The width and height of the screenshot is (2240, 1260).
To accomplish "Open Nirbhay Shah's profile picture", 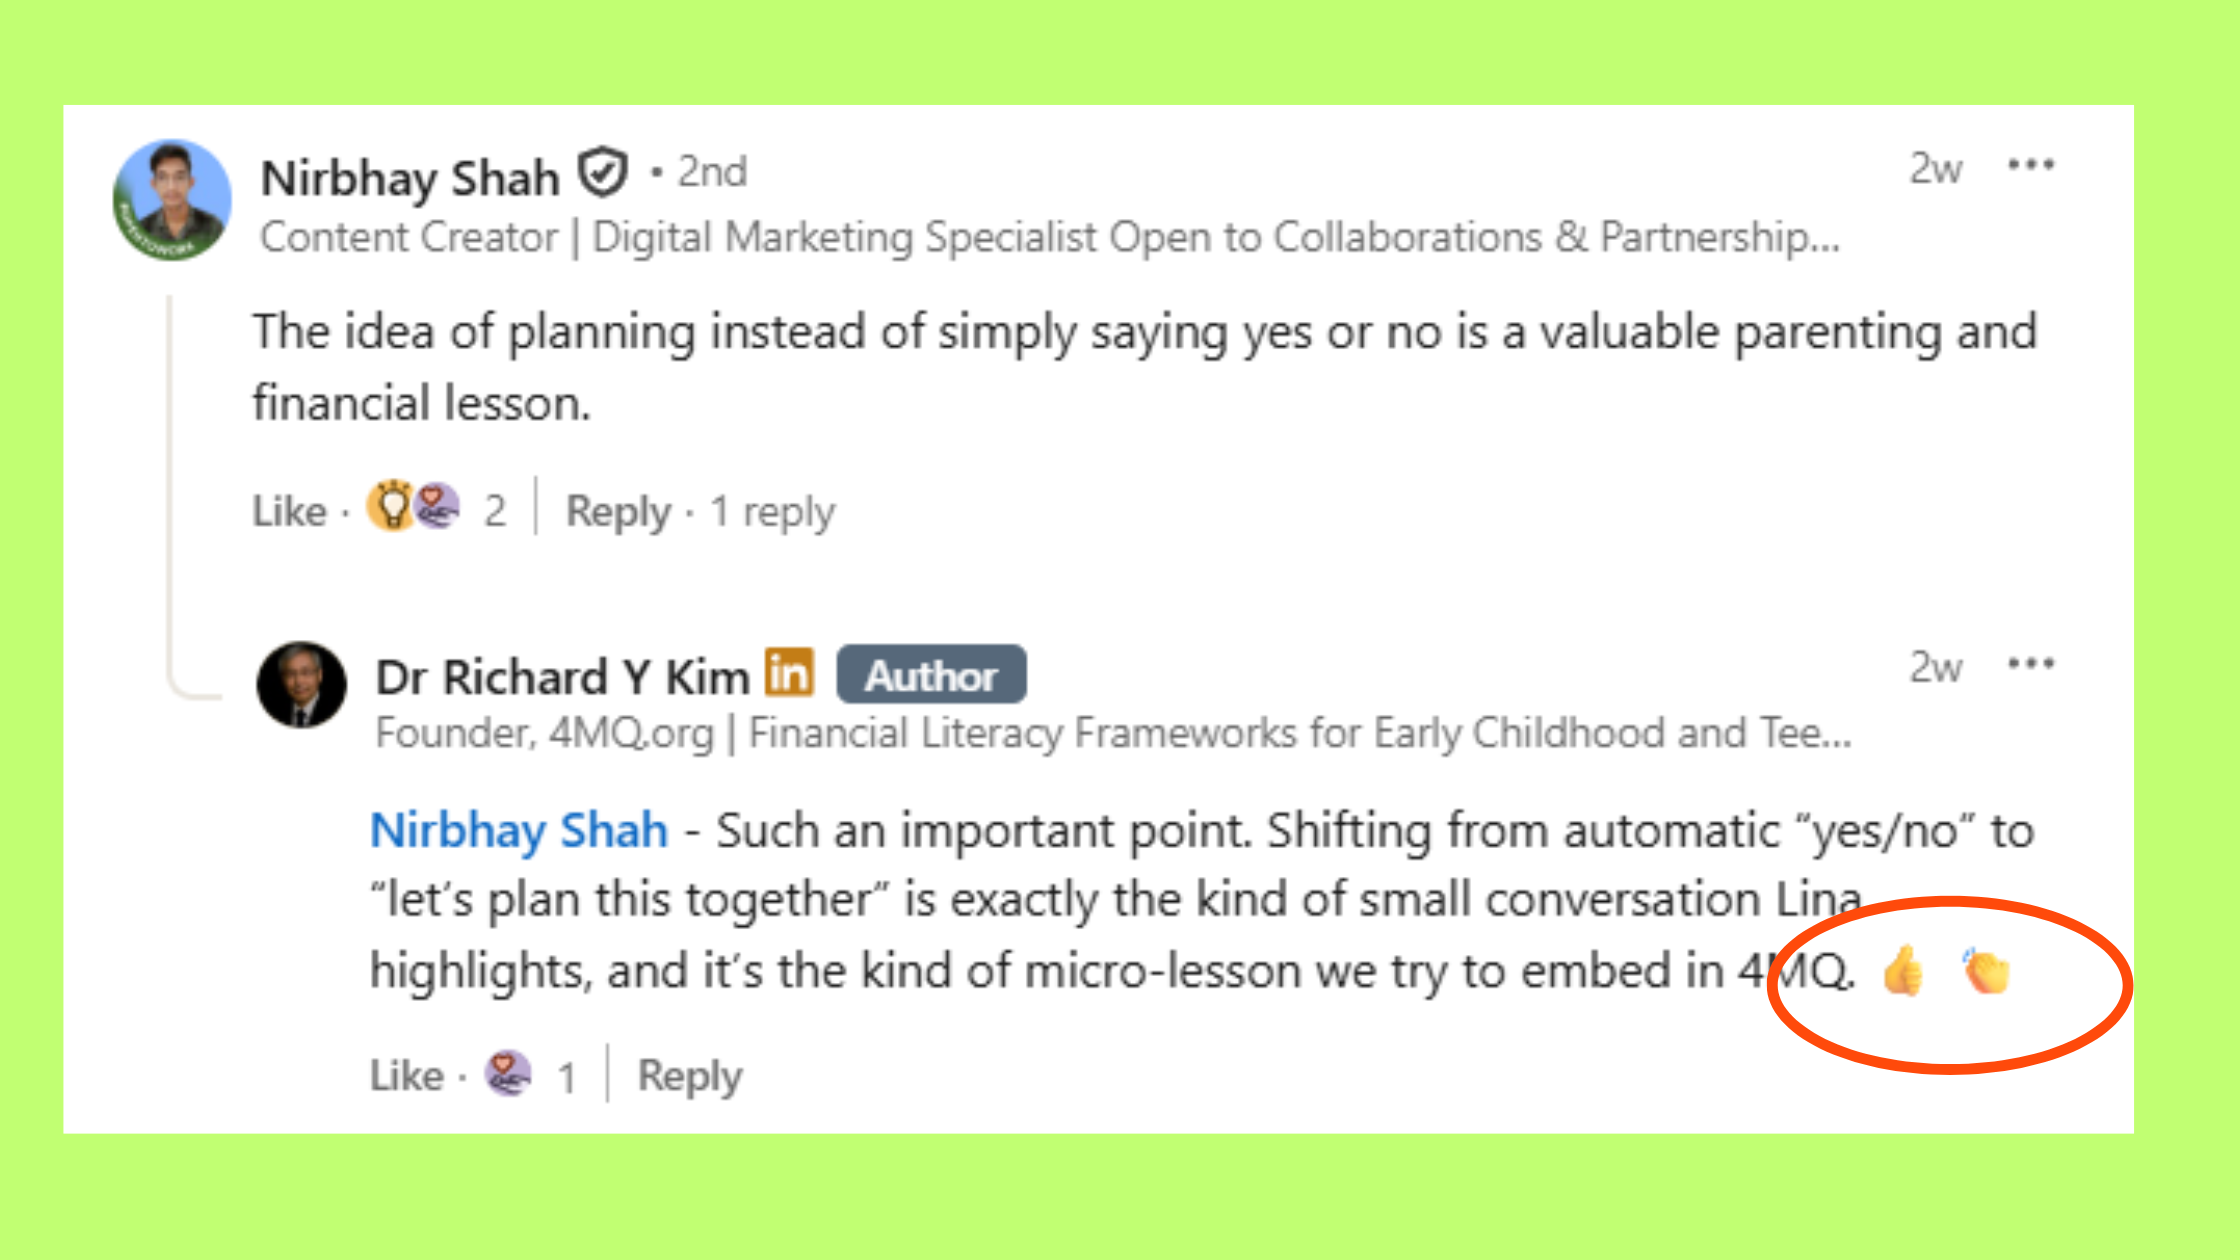I will point(170,200).
